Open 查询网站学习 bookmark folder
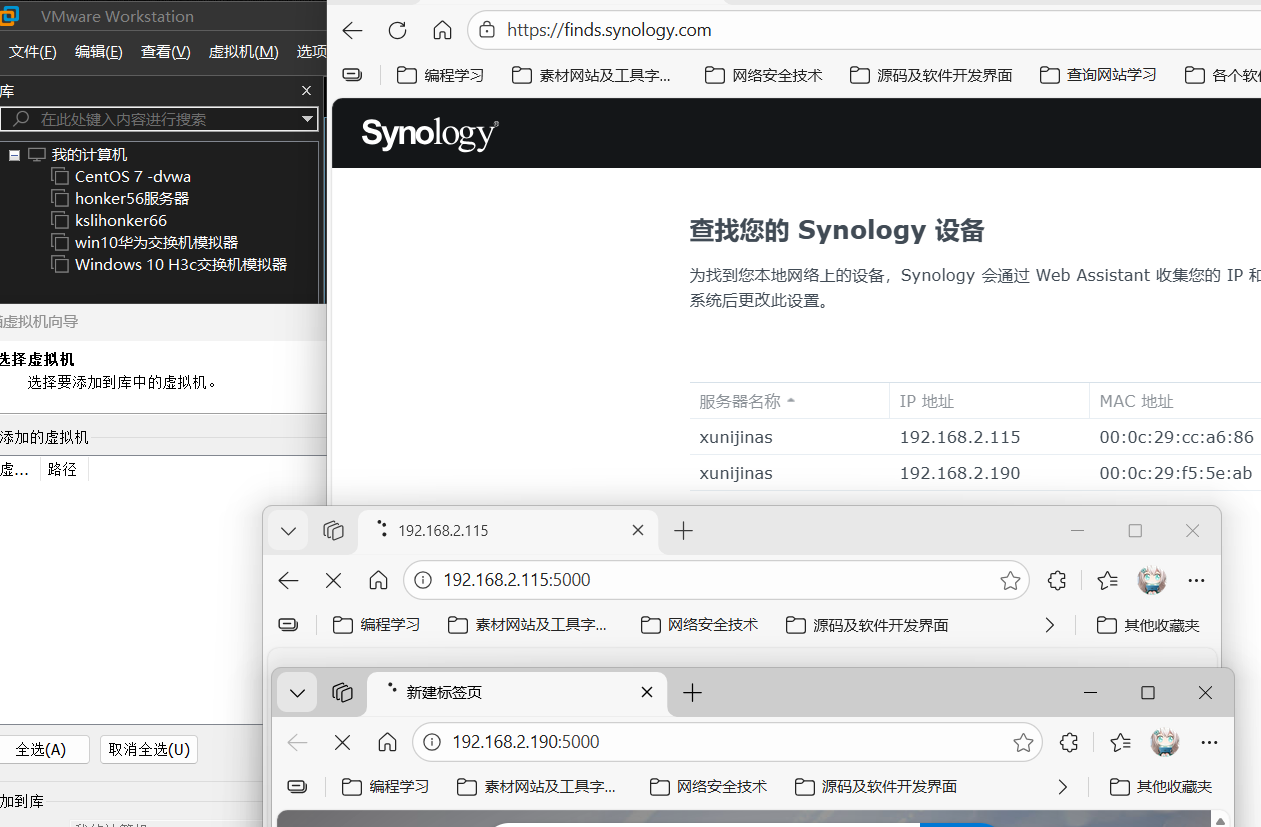1261x827 pixels. tap(1098, 75)
